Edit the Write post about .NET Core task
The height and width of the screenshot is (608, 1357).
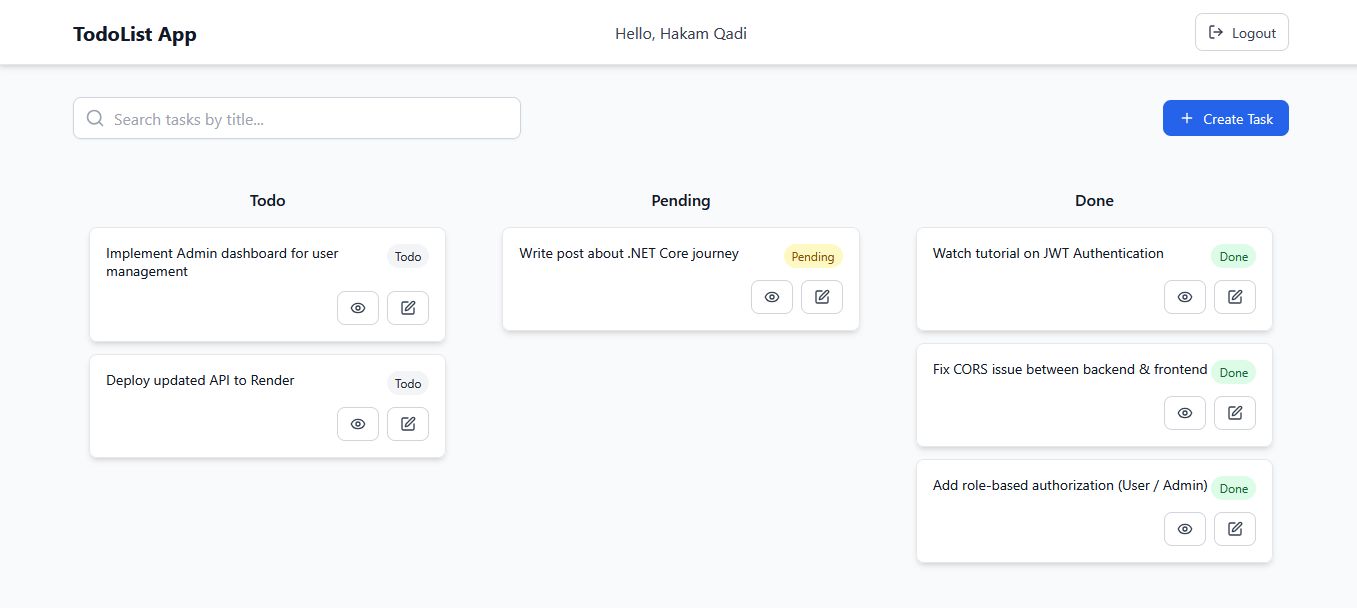pos(822,297)
